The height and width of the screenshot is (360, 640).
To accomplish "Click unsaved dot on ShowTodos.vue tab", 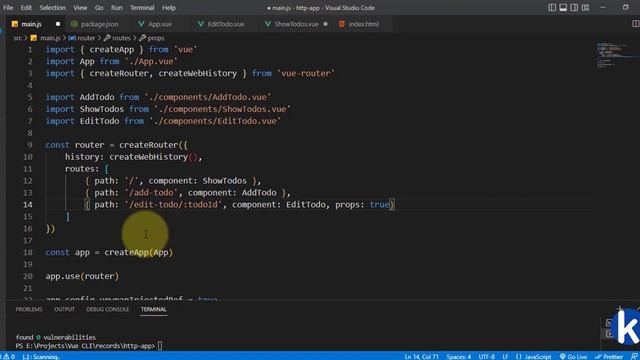I will (x=325, y=24).
